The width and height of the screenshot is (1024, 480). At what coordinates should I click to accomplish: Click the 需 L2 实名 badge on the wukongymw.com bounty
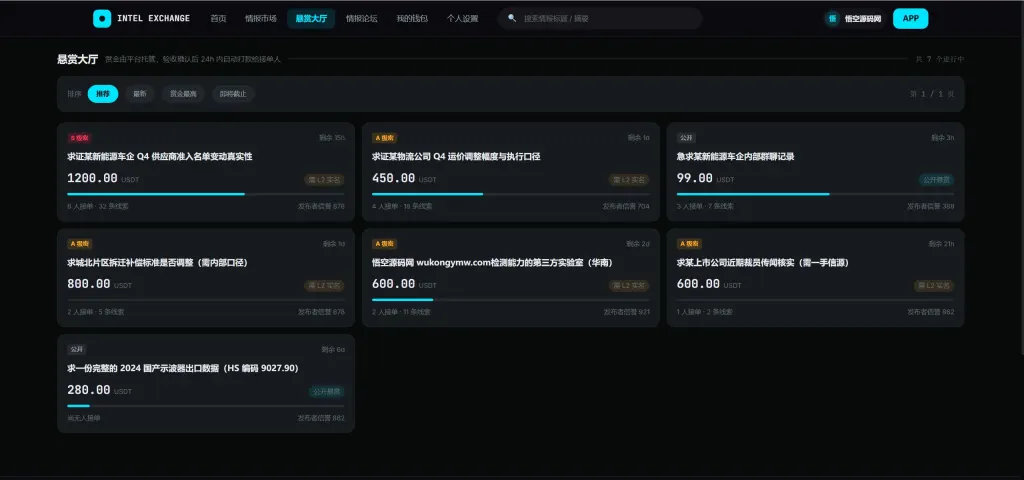629,285
